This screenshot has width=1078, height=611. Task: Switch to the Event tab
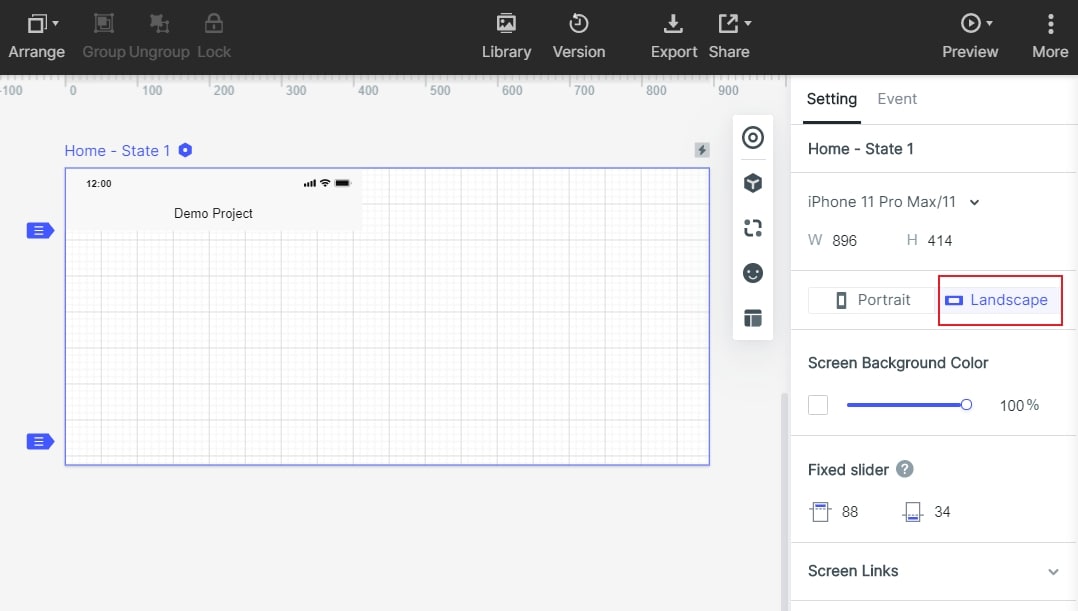896,99
